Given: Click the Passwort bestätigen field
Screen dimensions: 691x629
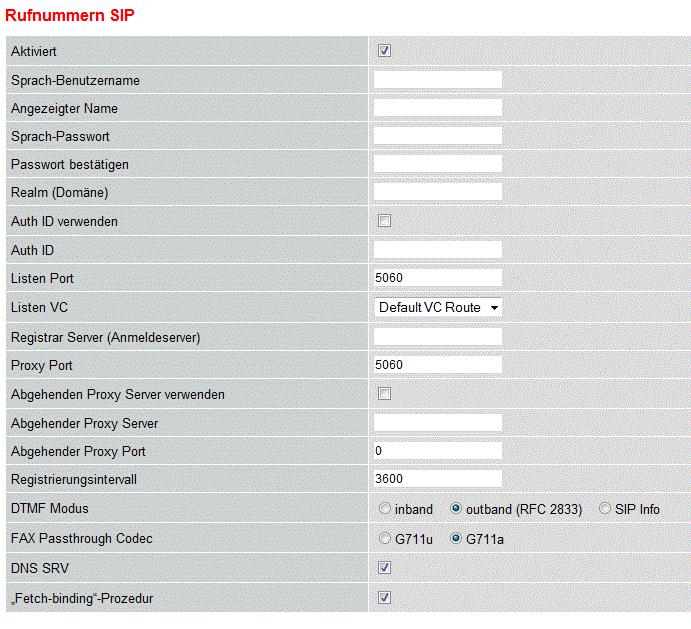Looking at the screenshot, I should click(x=437, y=164).
